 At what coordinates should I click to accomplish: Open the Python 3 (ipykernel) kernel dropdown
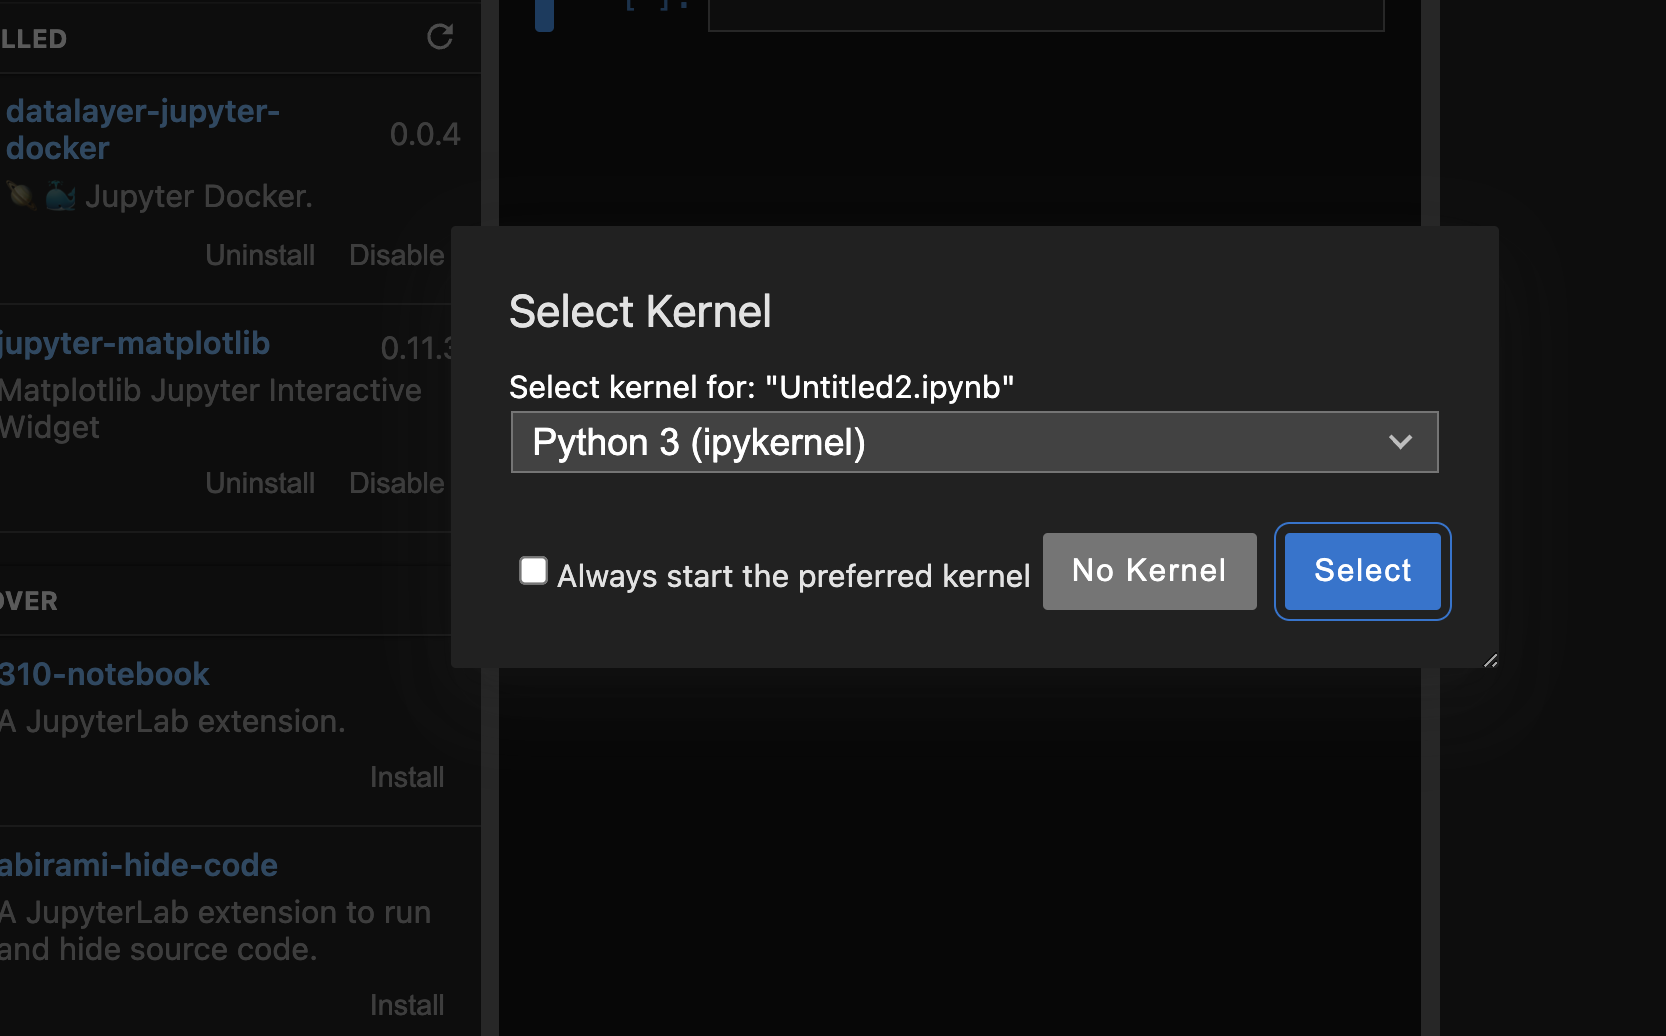(x=974, y=442)
